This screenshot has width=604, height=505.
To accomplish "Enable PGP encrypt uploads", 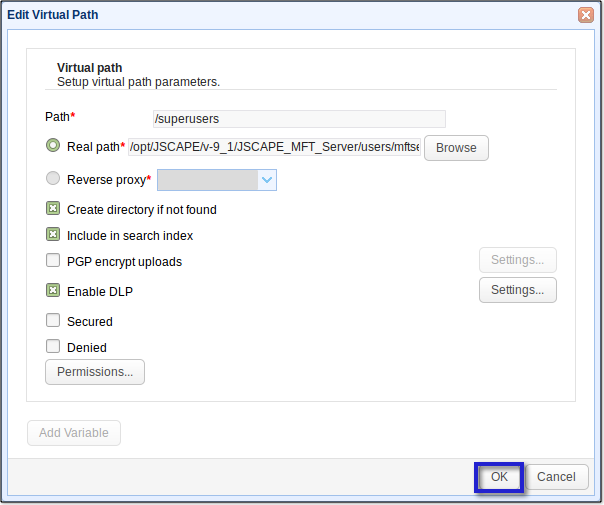I will [53, 261].
